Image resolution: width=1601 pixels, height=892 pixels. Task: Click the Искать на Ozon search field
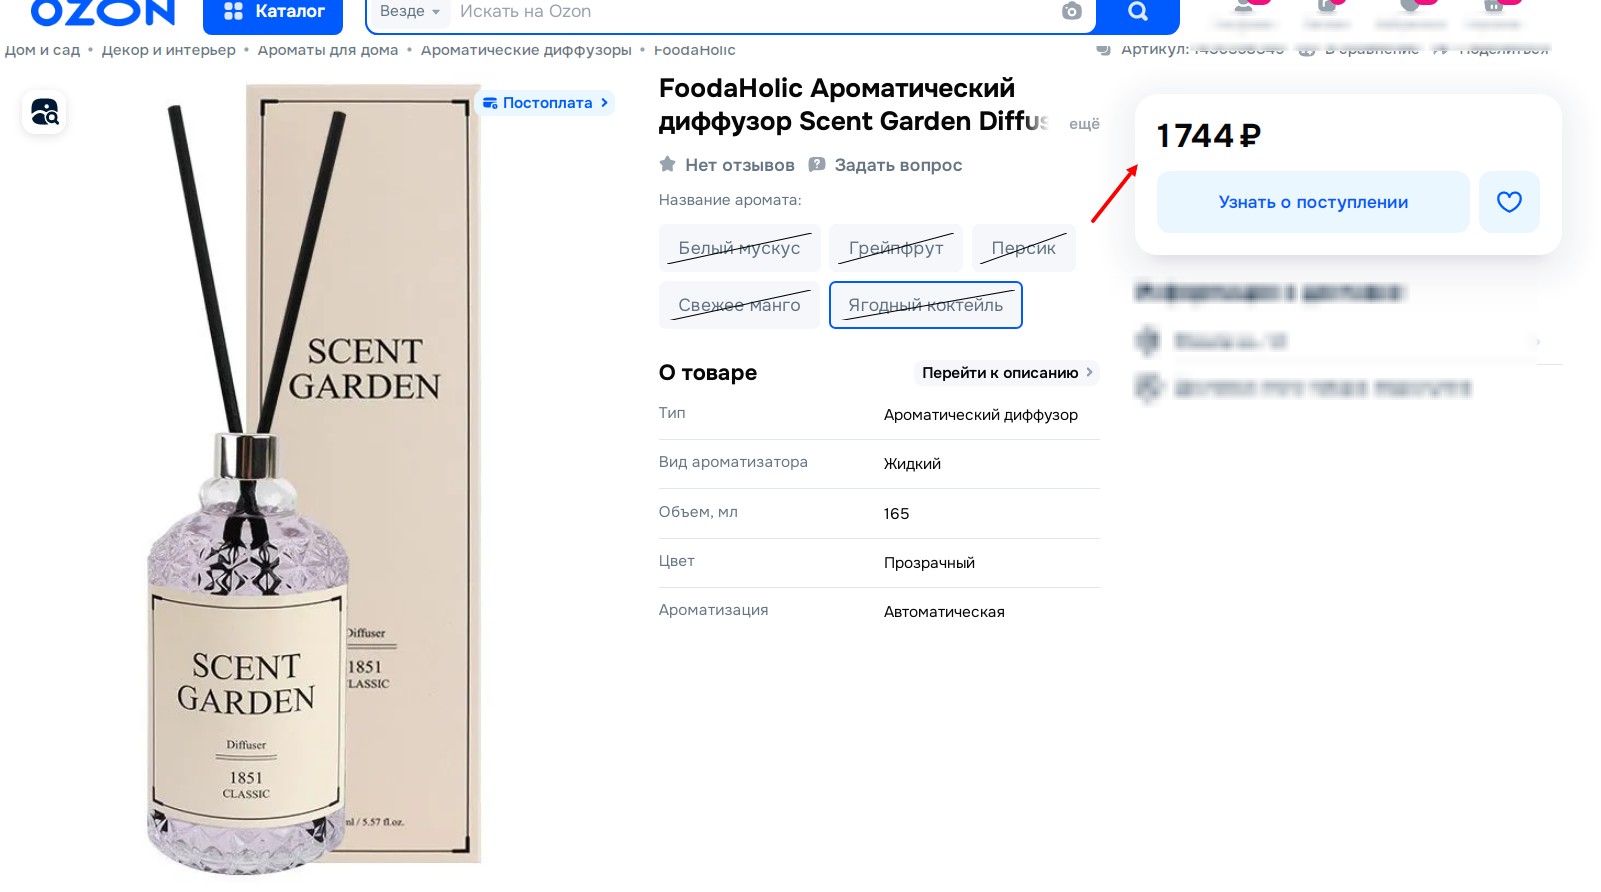[750, 11]
